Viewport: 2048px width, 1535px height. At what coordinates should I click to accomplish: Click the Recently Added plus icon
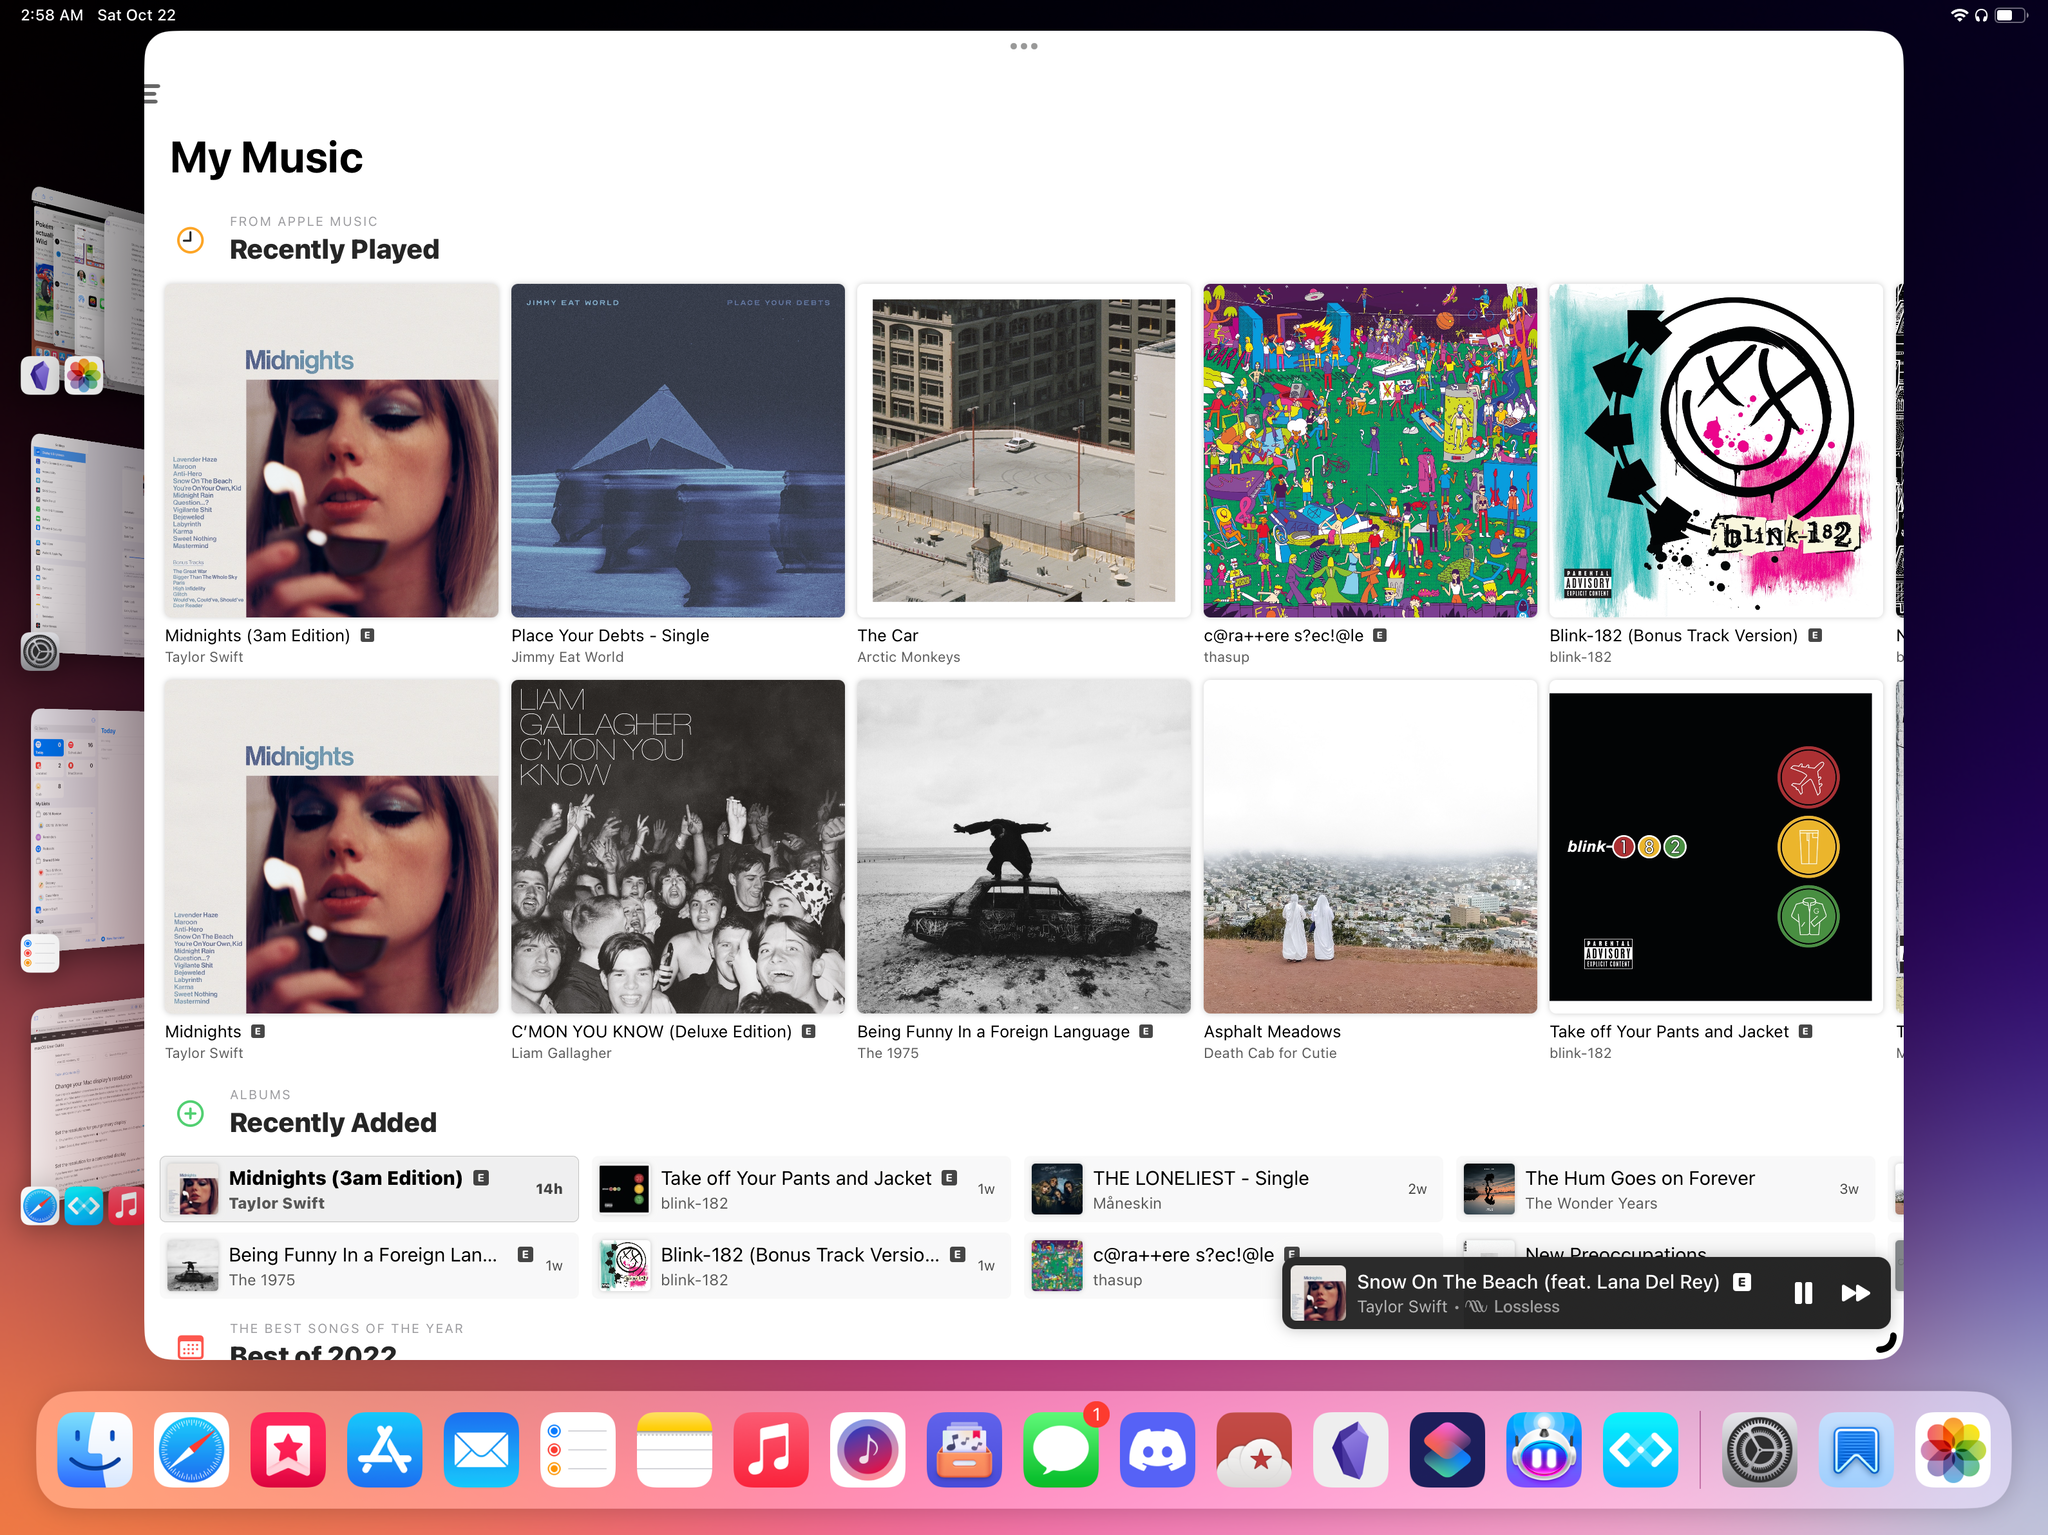(190, 1113)
